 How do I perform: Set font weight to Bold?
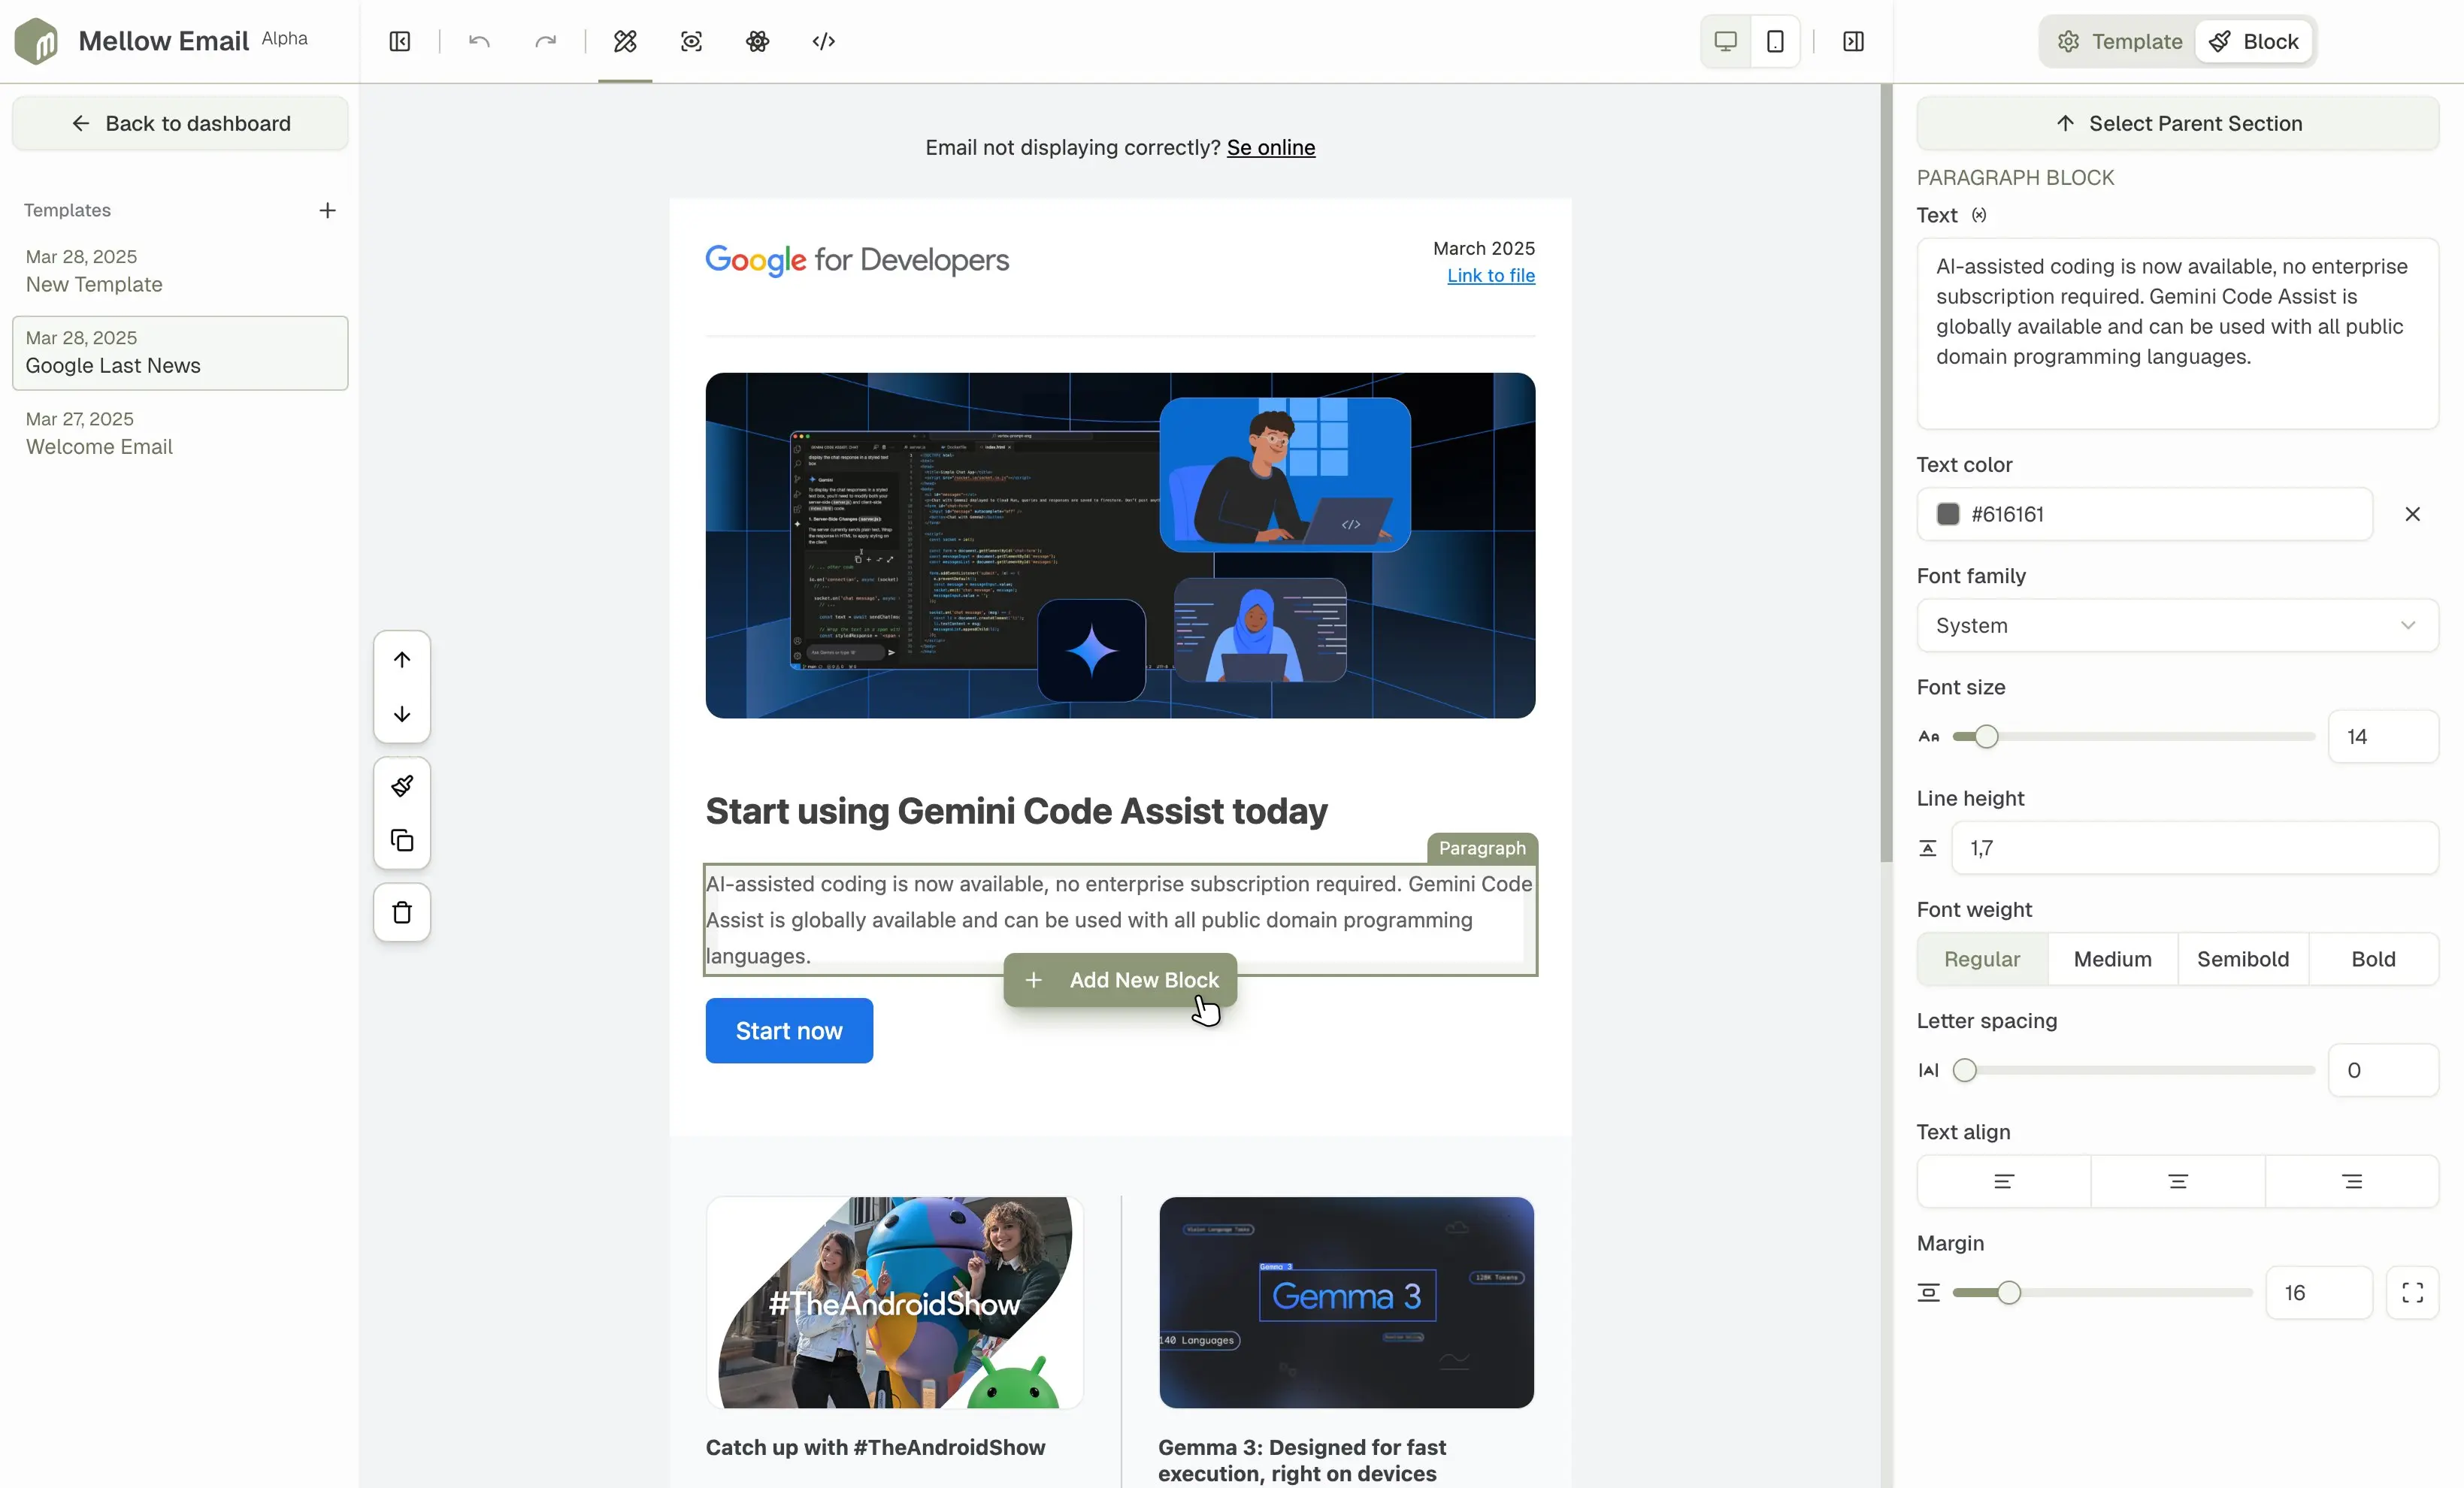pyautogui.click(x=2372, y=959)
